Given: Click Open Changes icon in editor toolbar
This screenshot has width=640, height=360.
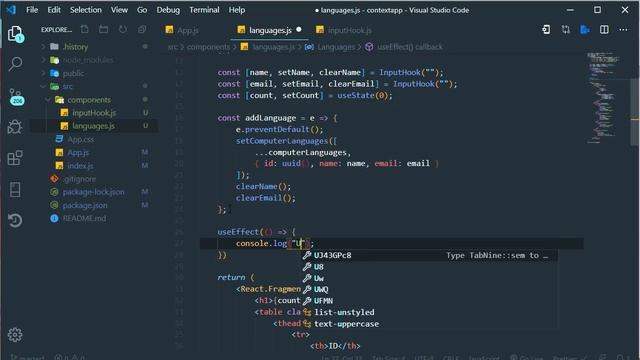Looking at the screenshot, I should coord(546,29).
